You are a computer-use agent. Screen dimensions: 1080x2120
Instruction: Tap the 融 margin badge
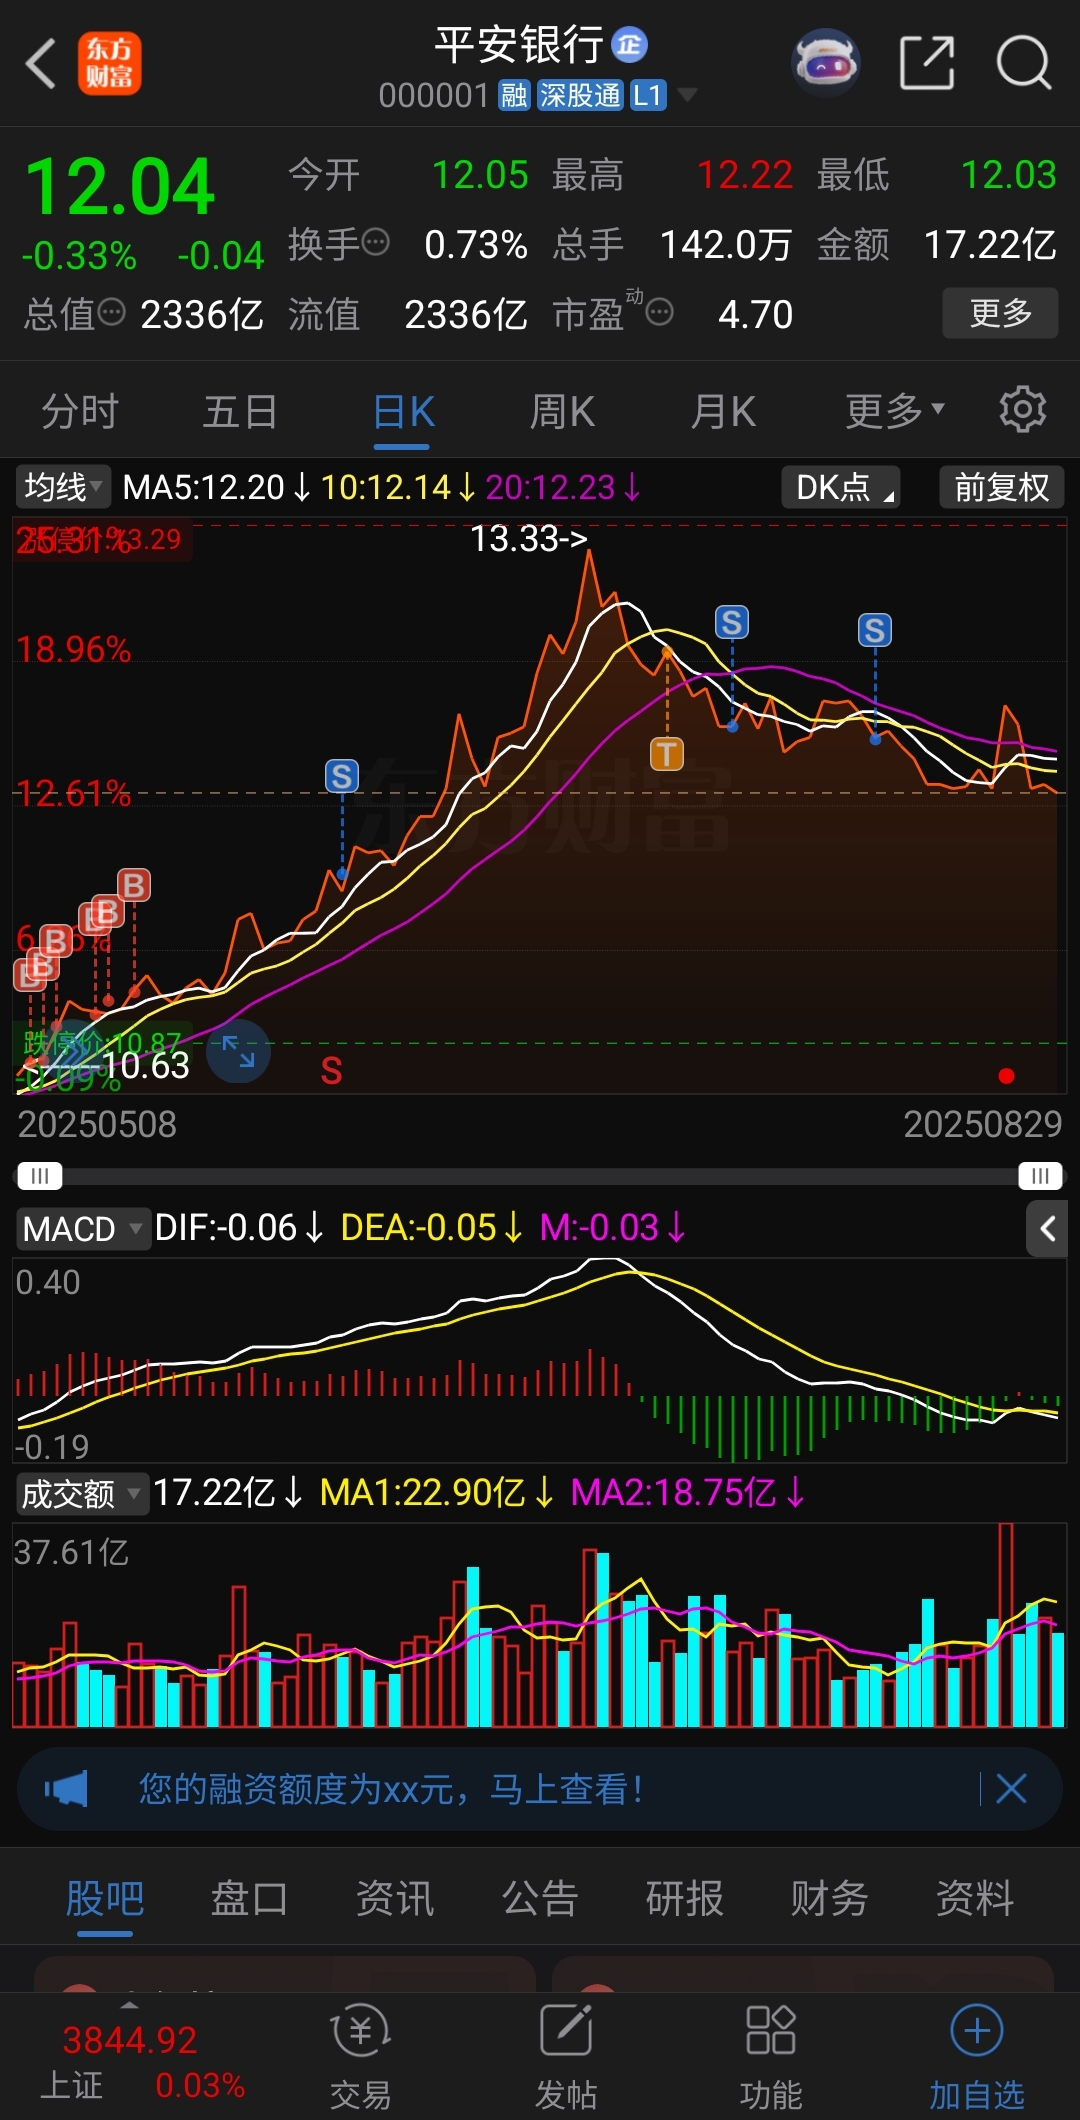(x=515, y=96)
